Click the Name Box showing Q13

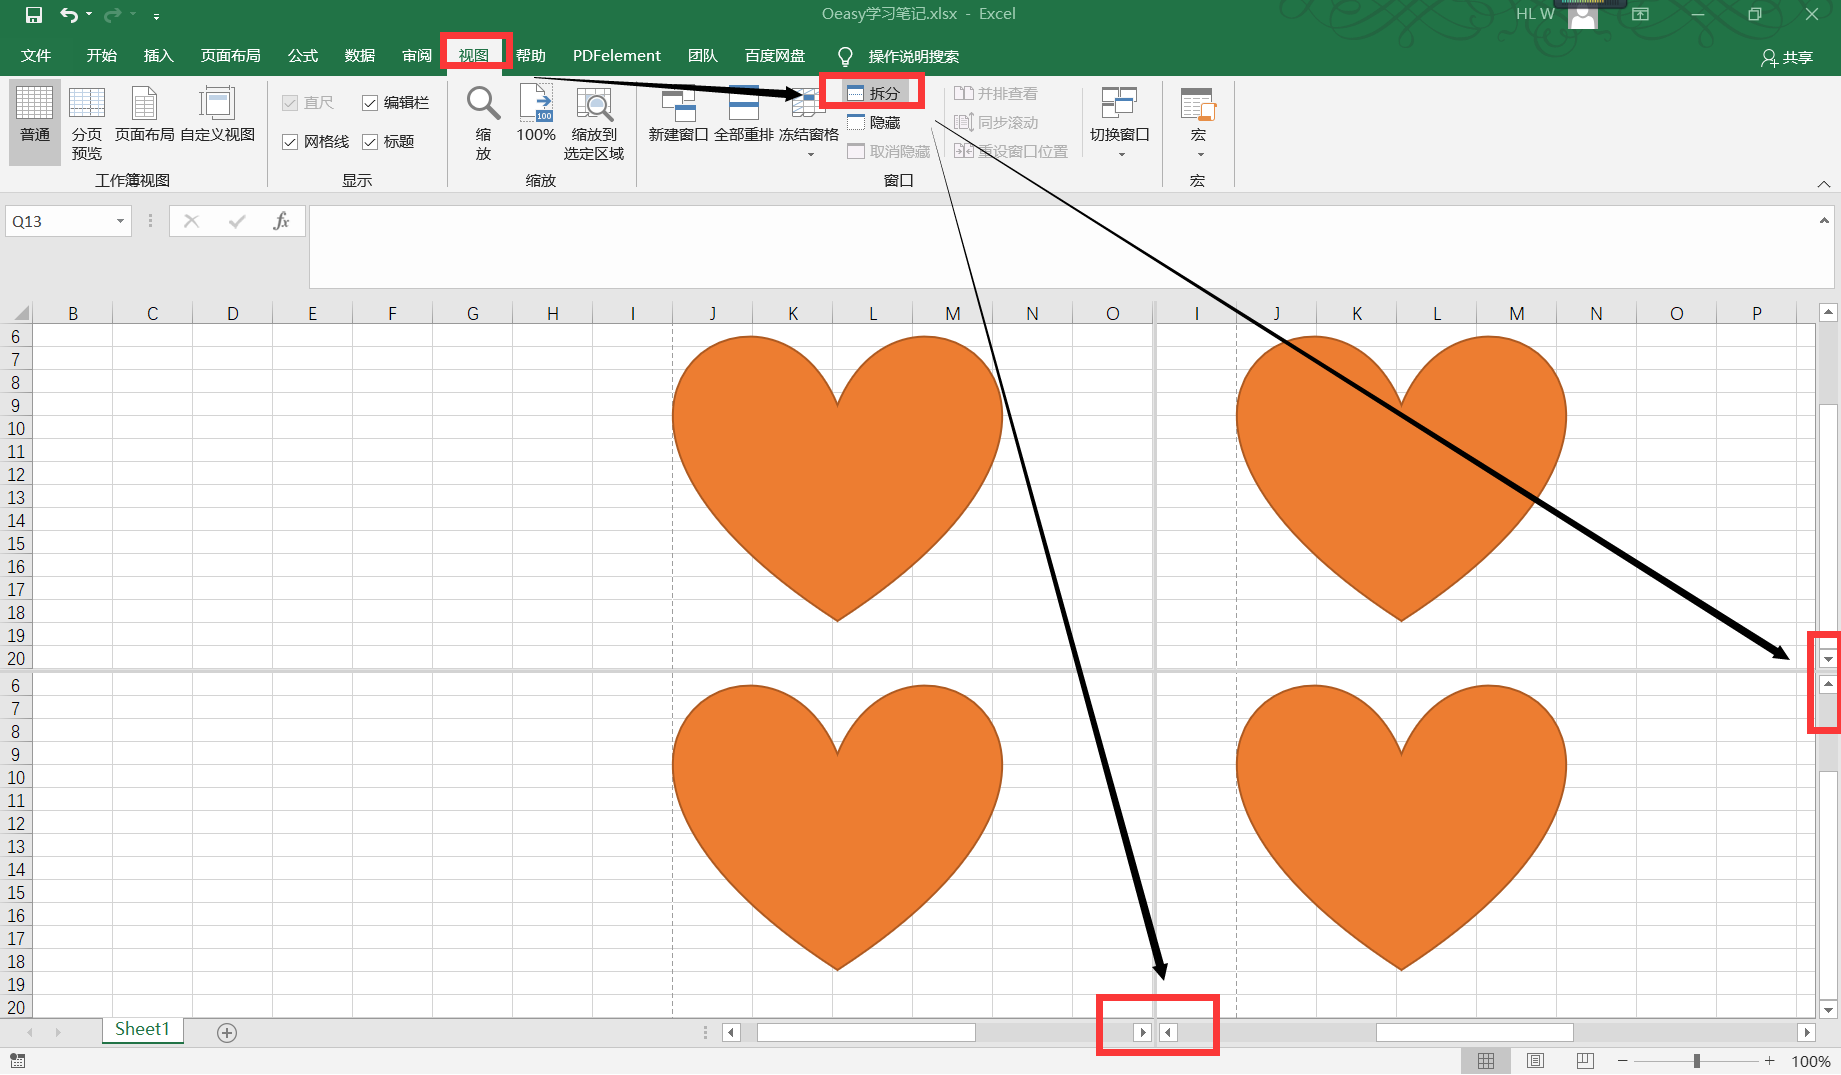click(58, 221)
